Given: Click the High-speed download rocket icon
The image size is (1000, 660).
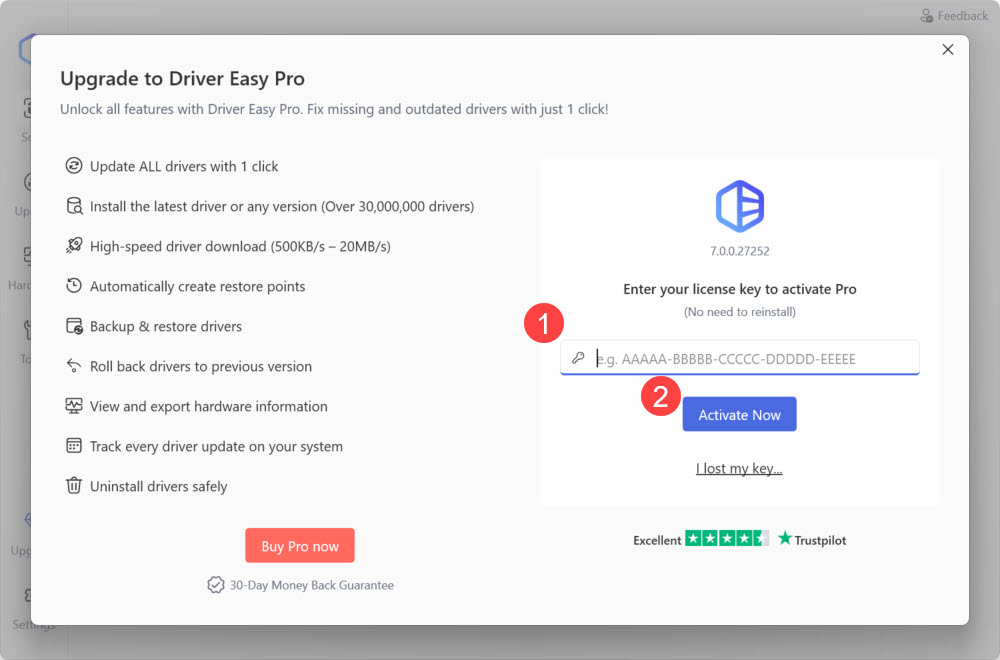Looking at the screenshot, I should (x=74, y=246).
